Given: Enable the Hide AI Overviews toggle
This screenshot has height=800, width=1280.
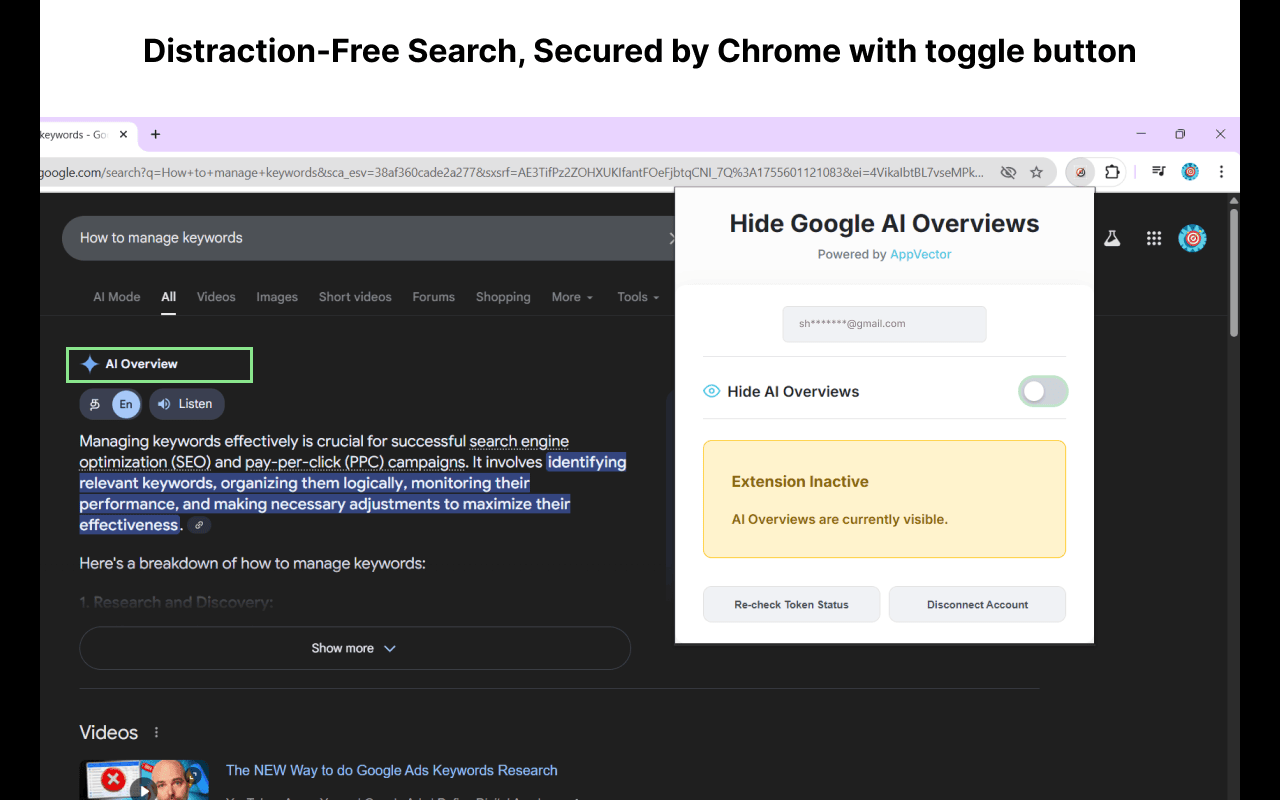Looking at the screenshot, I should point(1043,391).
